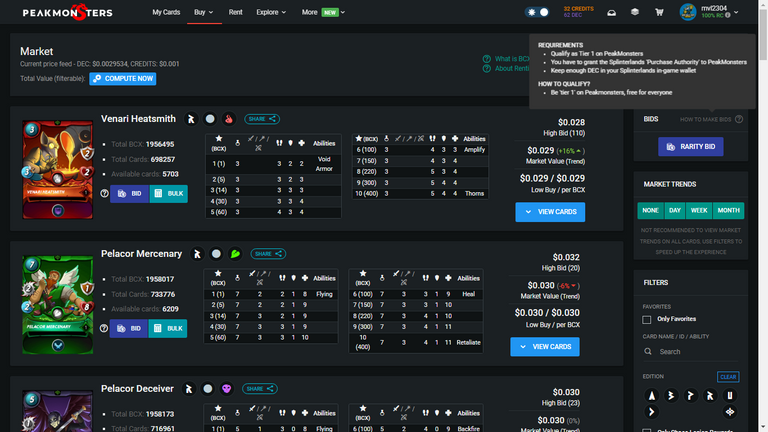Click the card name search field
768x432 pixels.
(690, 352)
